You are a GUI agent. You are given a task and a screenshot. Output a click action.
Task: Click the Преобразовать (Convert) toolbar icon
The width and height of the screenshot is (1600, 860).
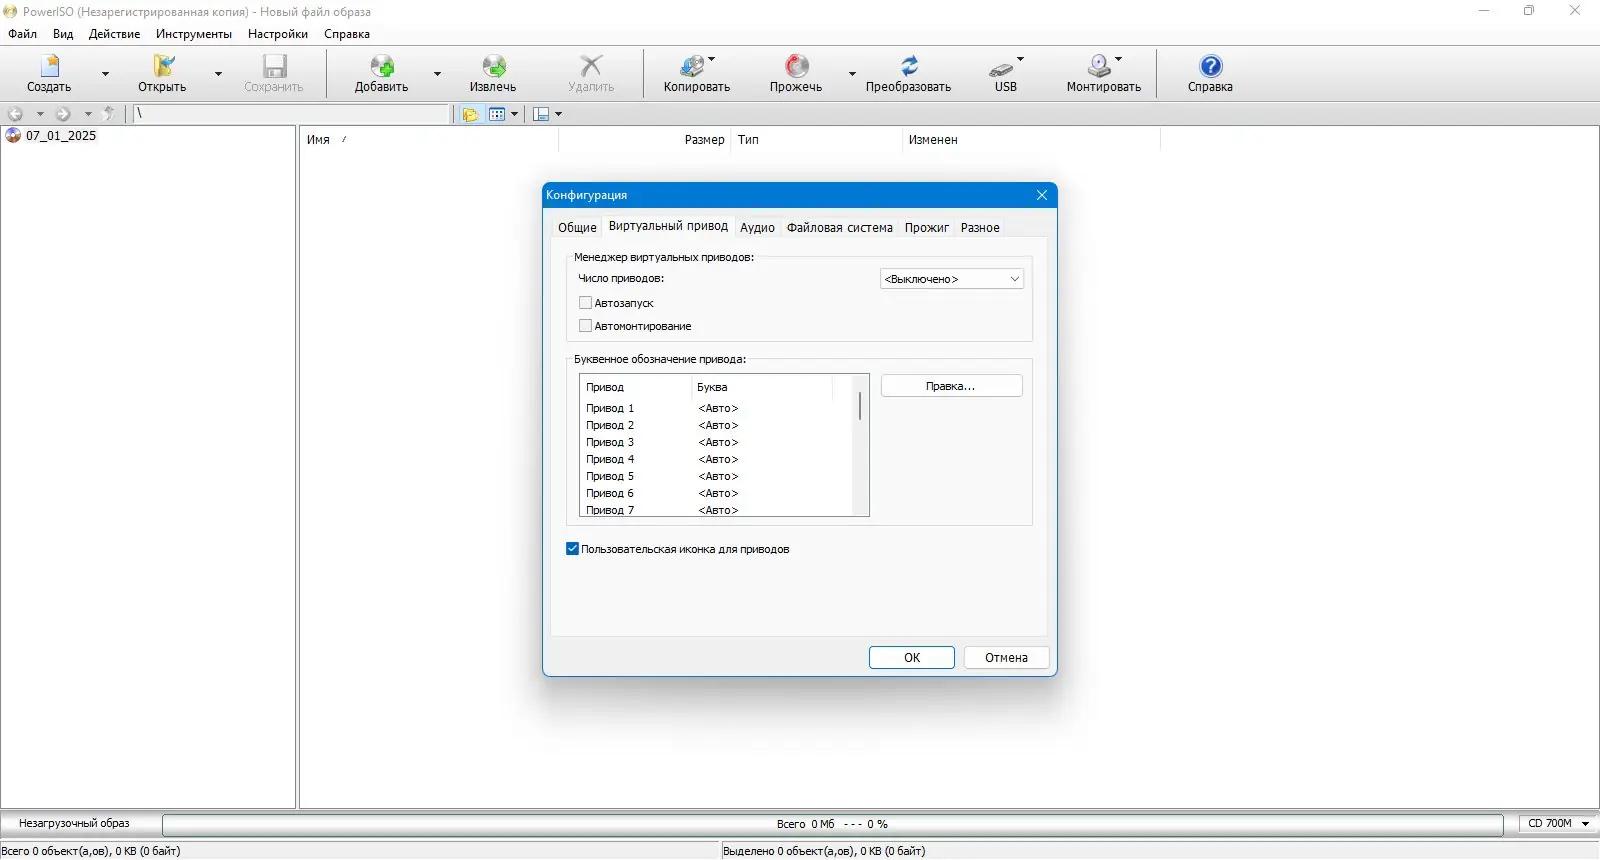tap(909, 66)
